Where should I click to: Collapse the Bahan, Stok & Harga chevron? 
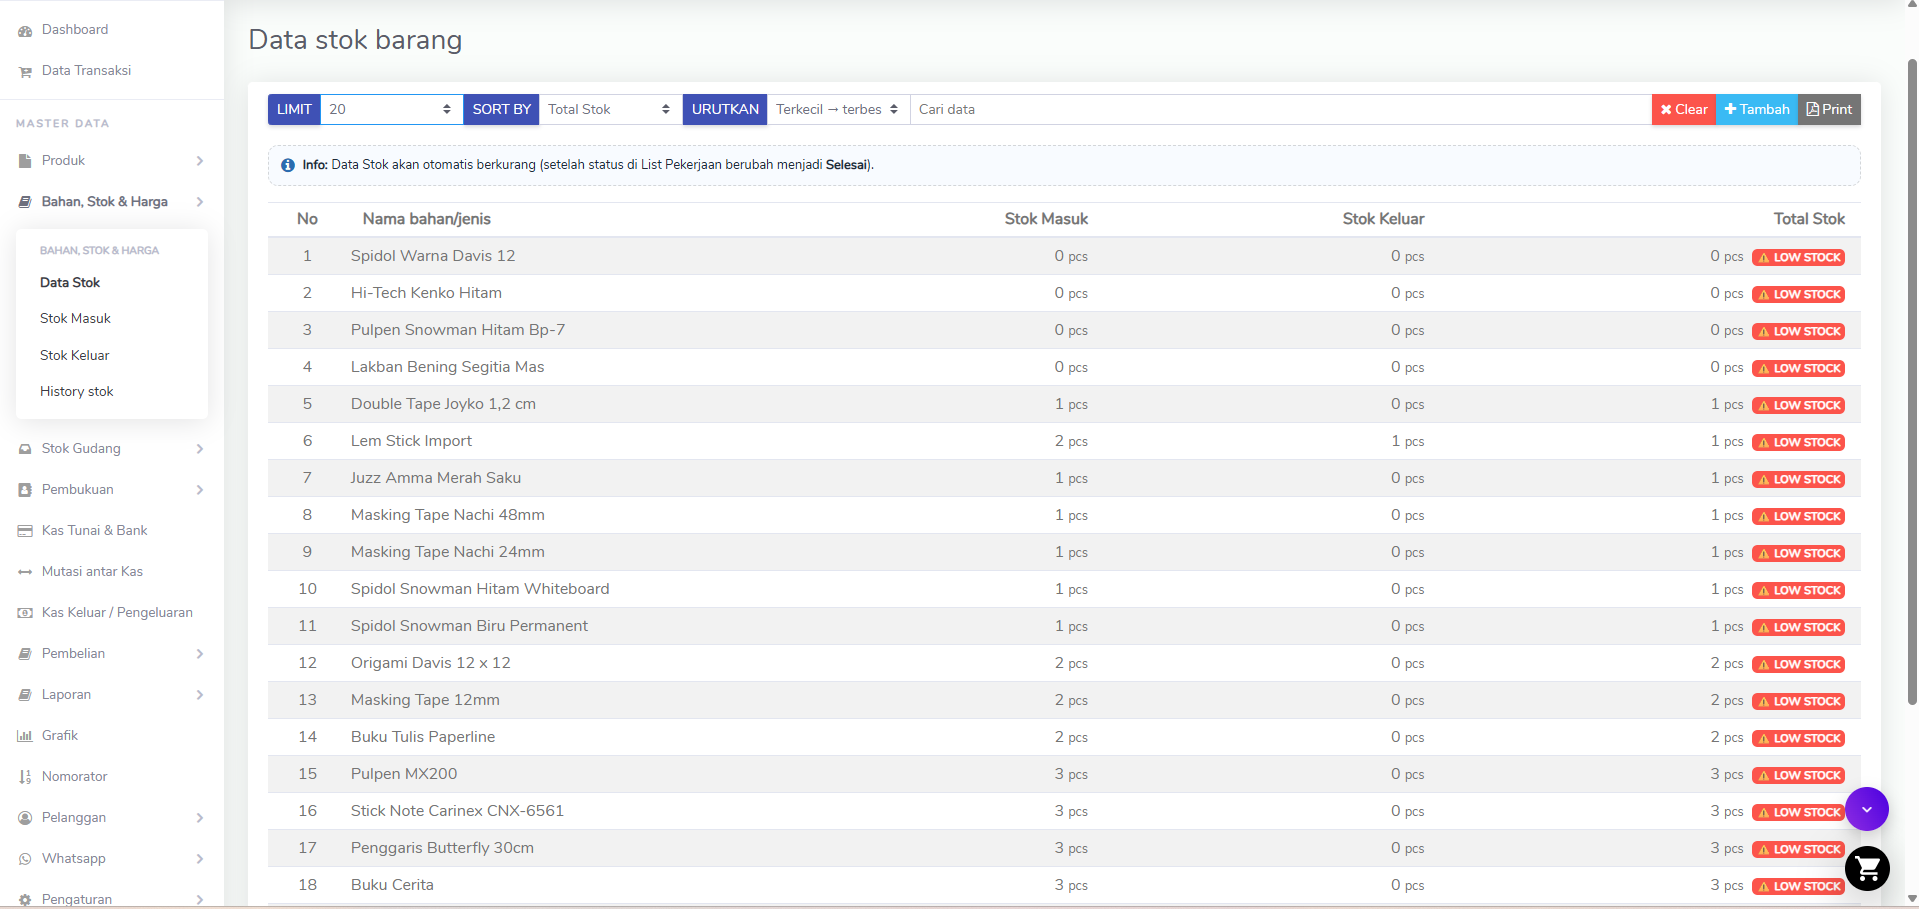(200, 202)
